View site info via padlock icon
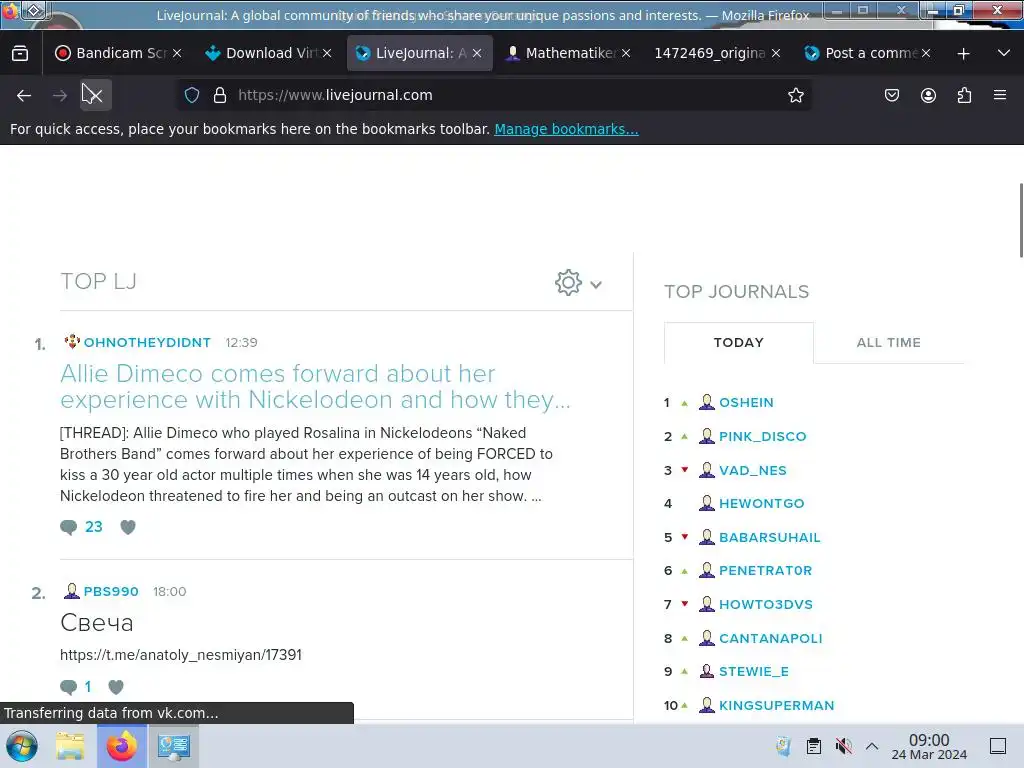 (x=220, y=95)
